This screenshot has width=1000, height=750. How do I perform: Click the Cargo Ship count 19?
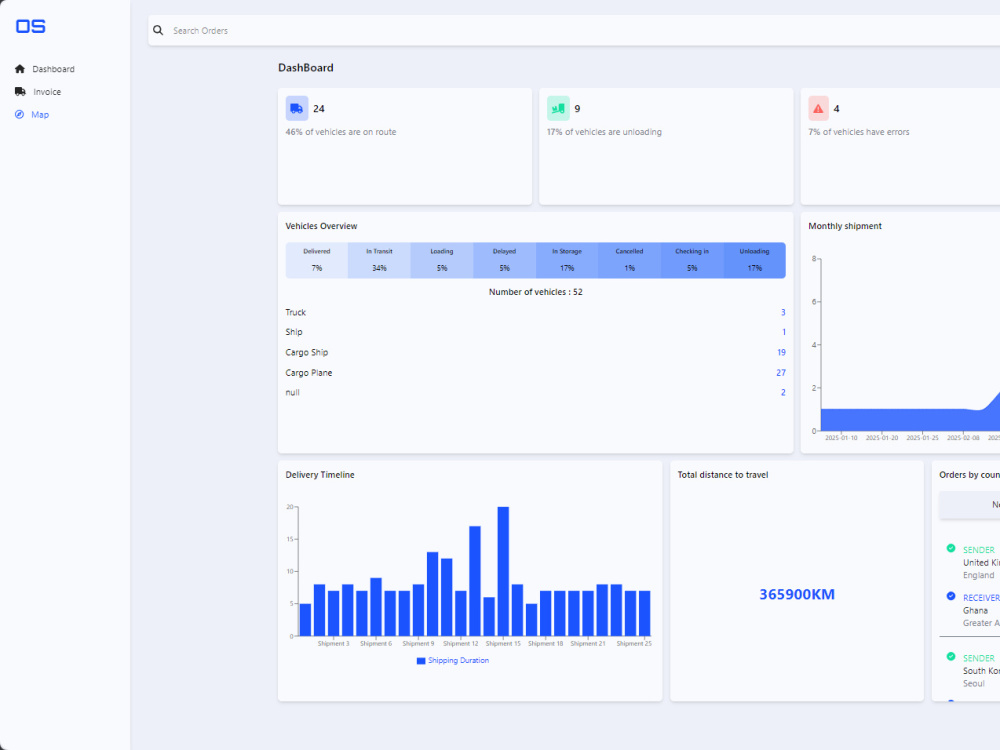click(x=781, y=353)
